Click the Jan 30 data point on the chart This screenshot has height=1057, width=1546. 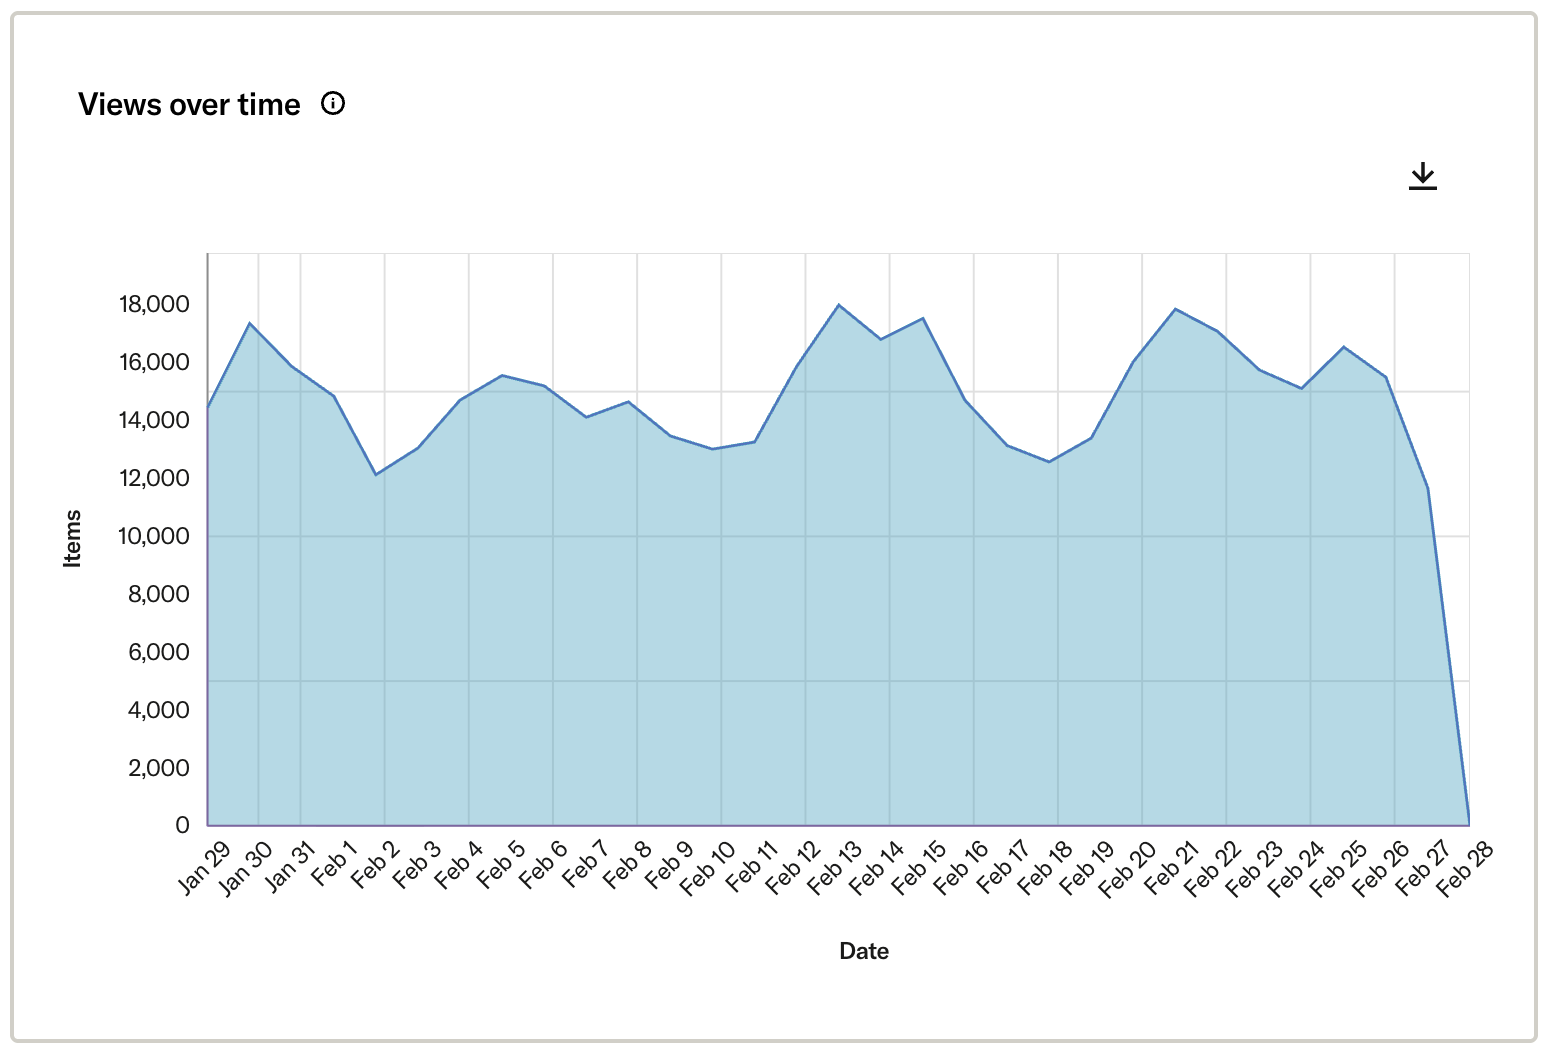click(x=249, y=323)
